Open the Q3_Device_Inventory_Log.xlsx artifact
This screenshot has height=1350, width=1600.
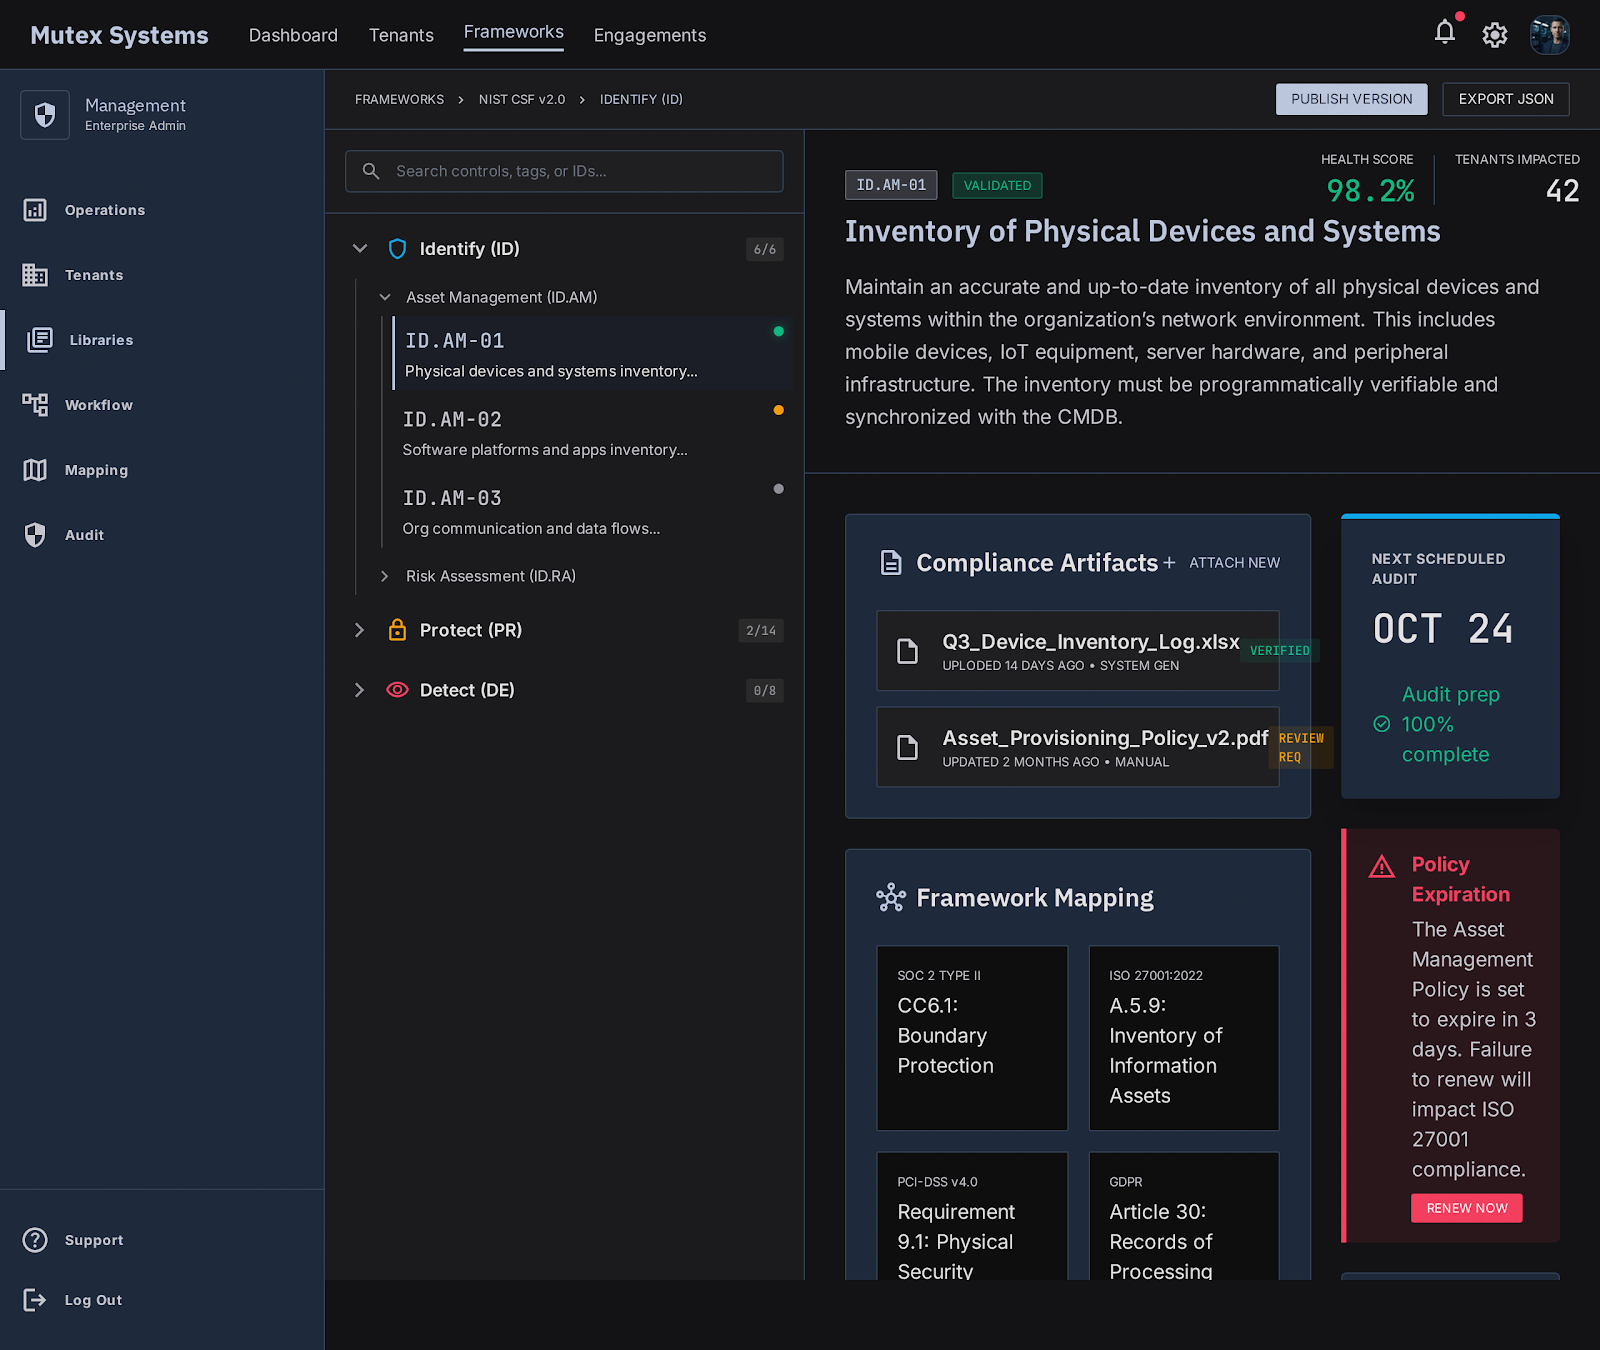[1078, 651]
